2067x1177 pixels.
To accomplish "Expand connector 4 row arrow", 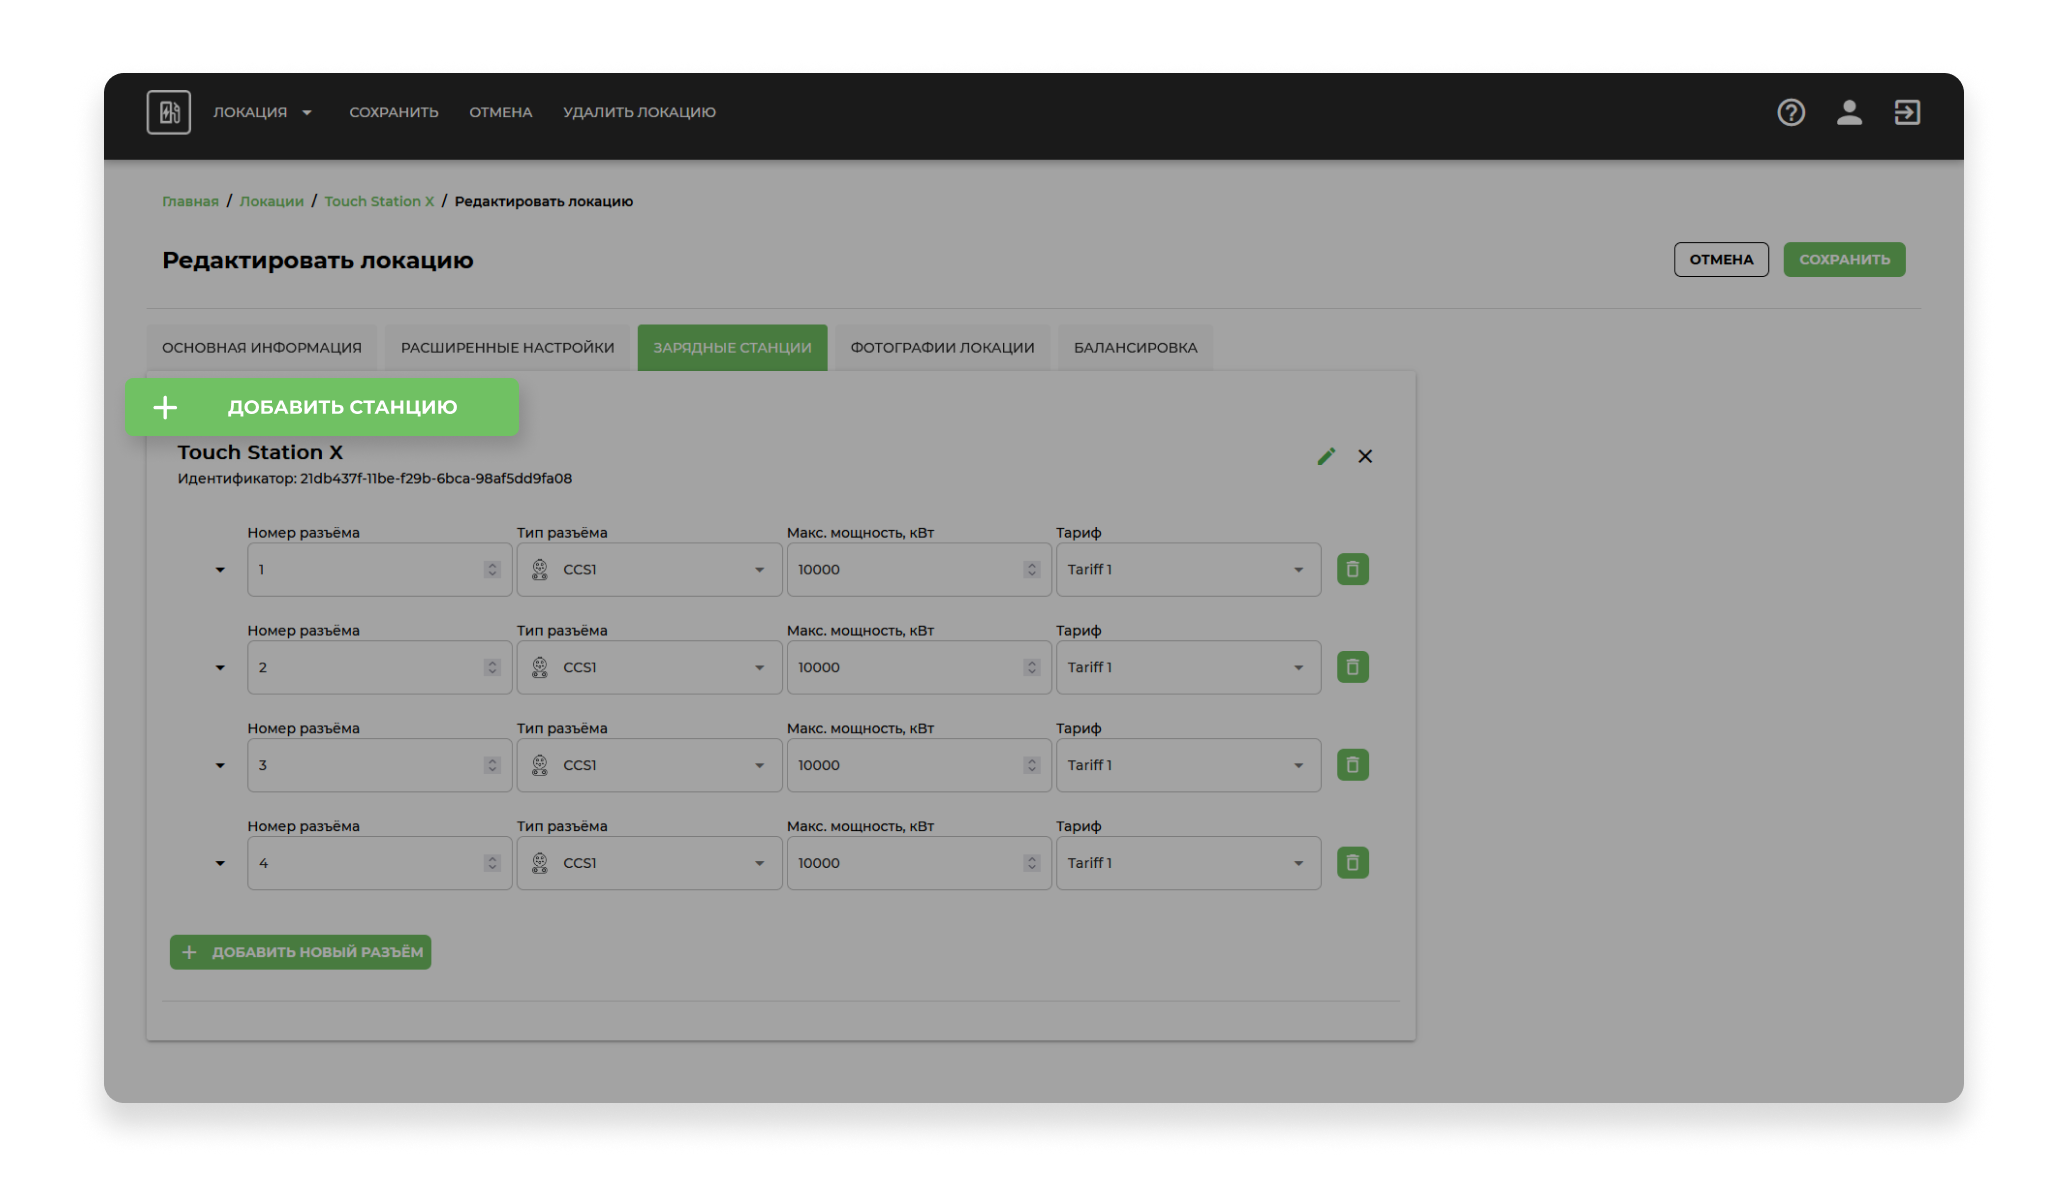I will pos(220,864).
